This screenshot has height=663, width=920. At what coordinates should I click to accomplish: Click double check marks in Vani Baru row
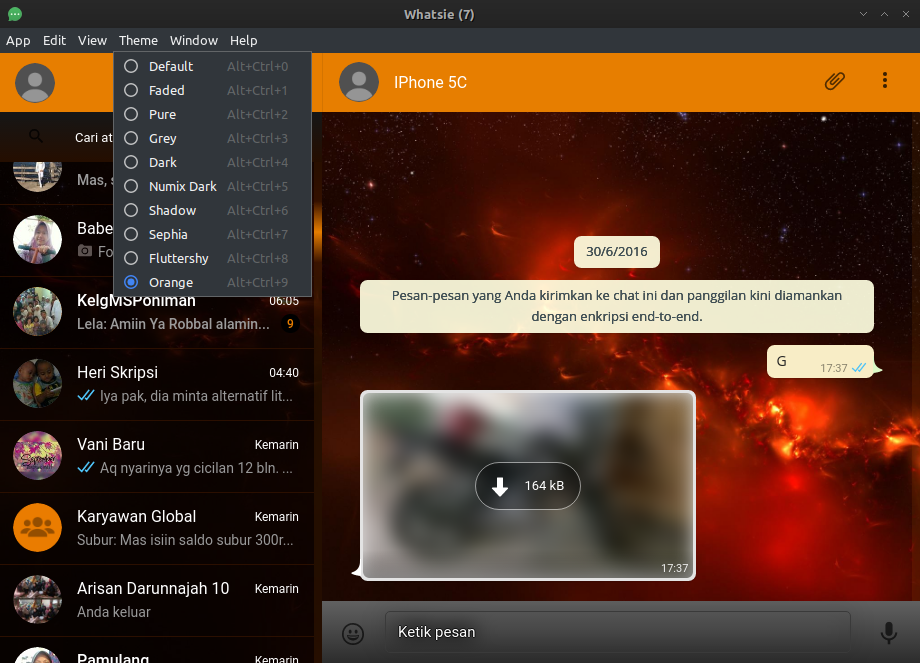pos(86,468)
